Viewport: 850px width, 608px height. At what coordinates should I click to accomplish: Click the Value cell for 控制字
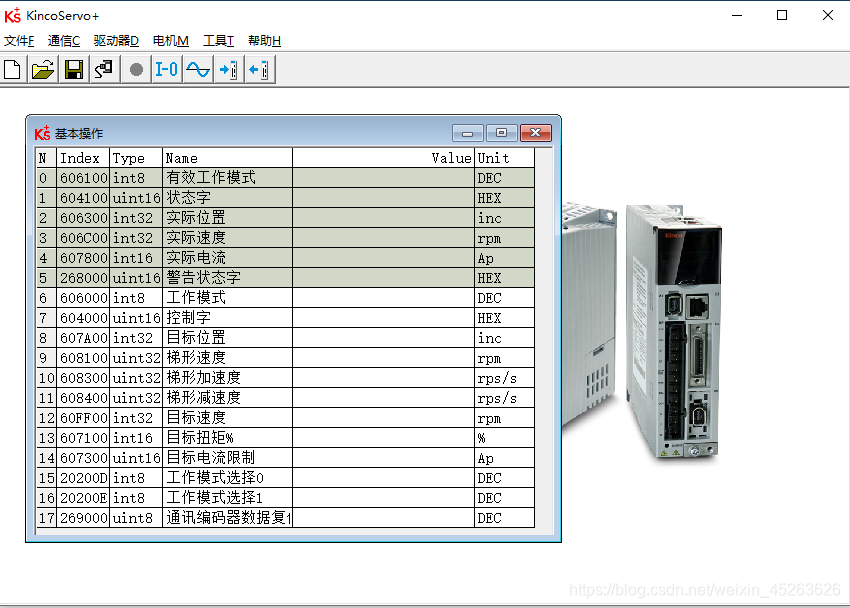click(383, 318)
